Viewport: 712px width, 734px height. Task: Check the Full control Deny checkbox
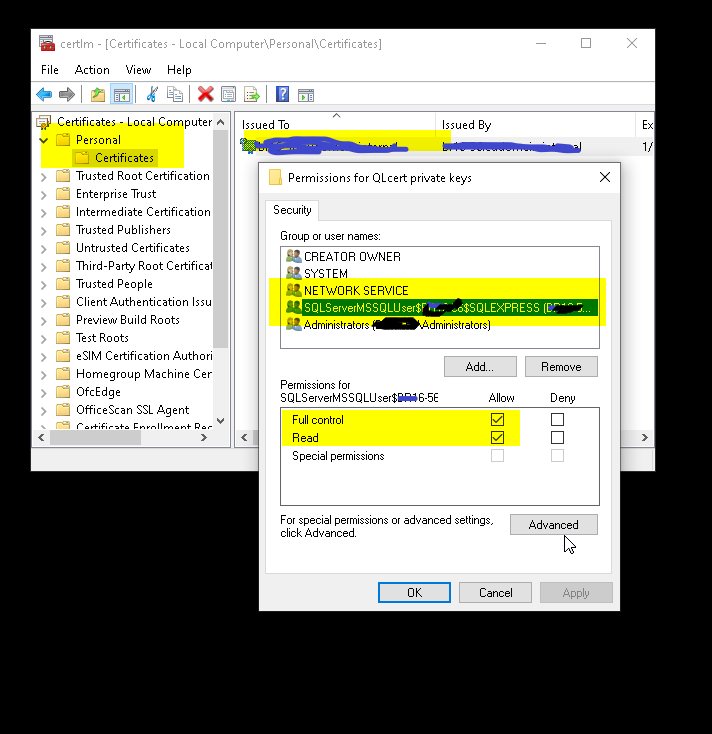[557, 420]
